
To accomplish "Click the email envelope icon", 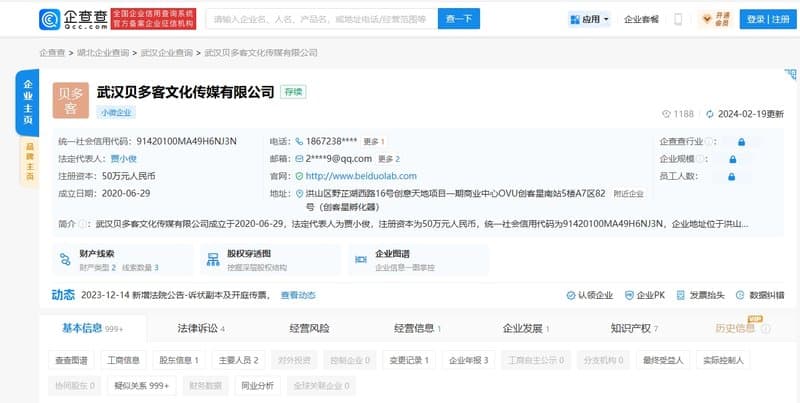I will (x=299, y=159).
